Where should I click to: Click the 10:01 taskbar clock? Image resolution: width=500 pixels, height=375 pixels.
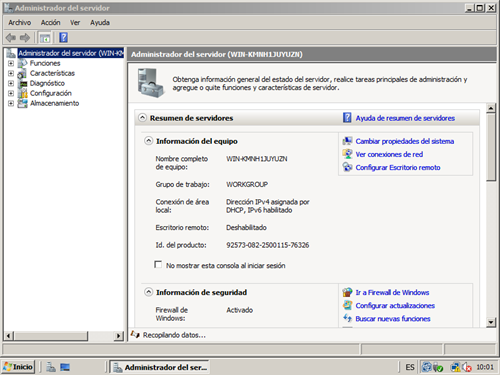click(x=485, y=367)
